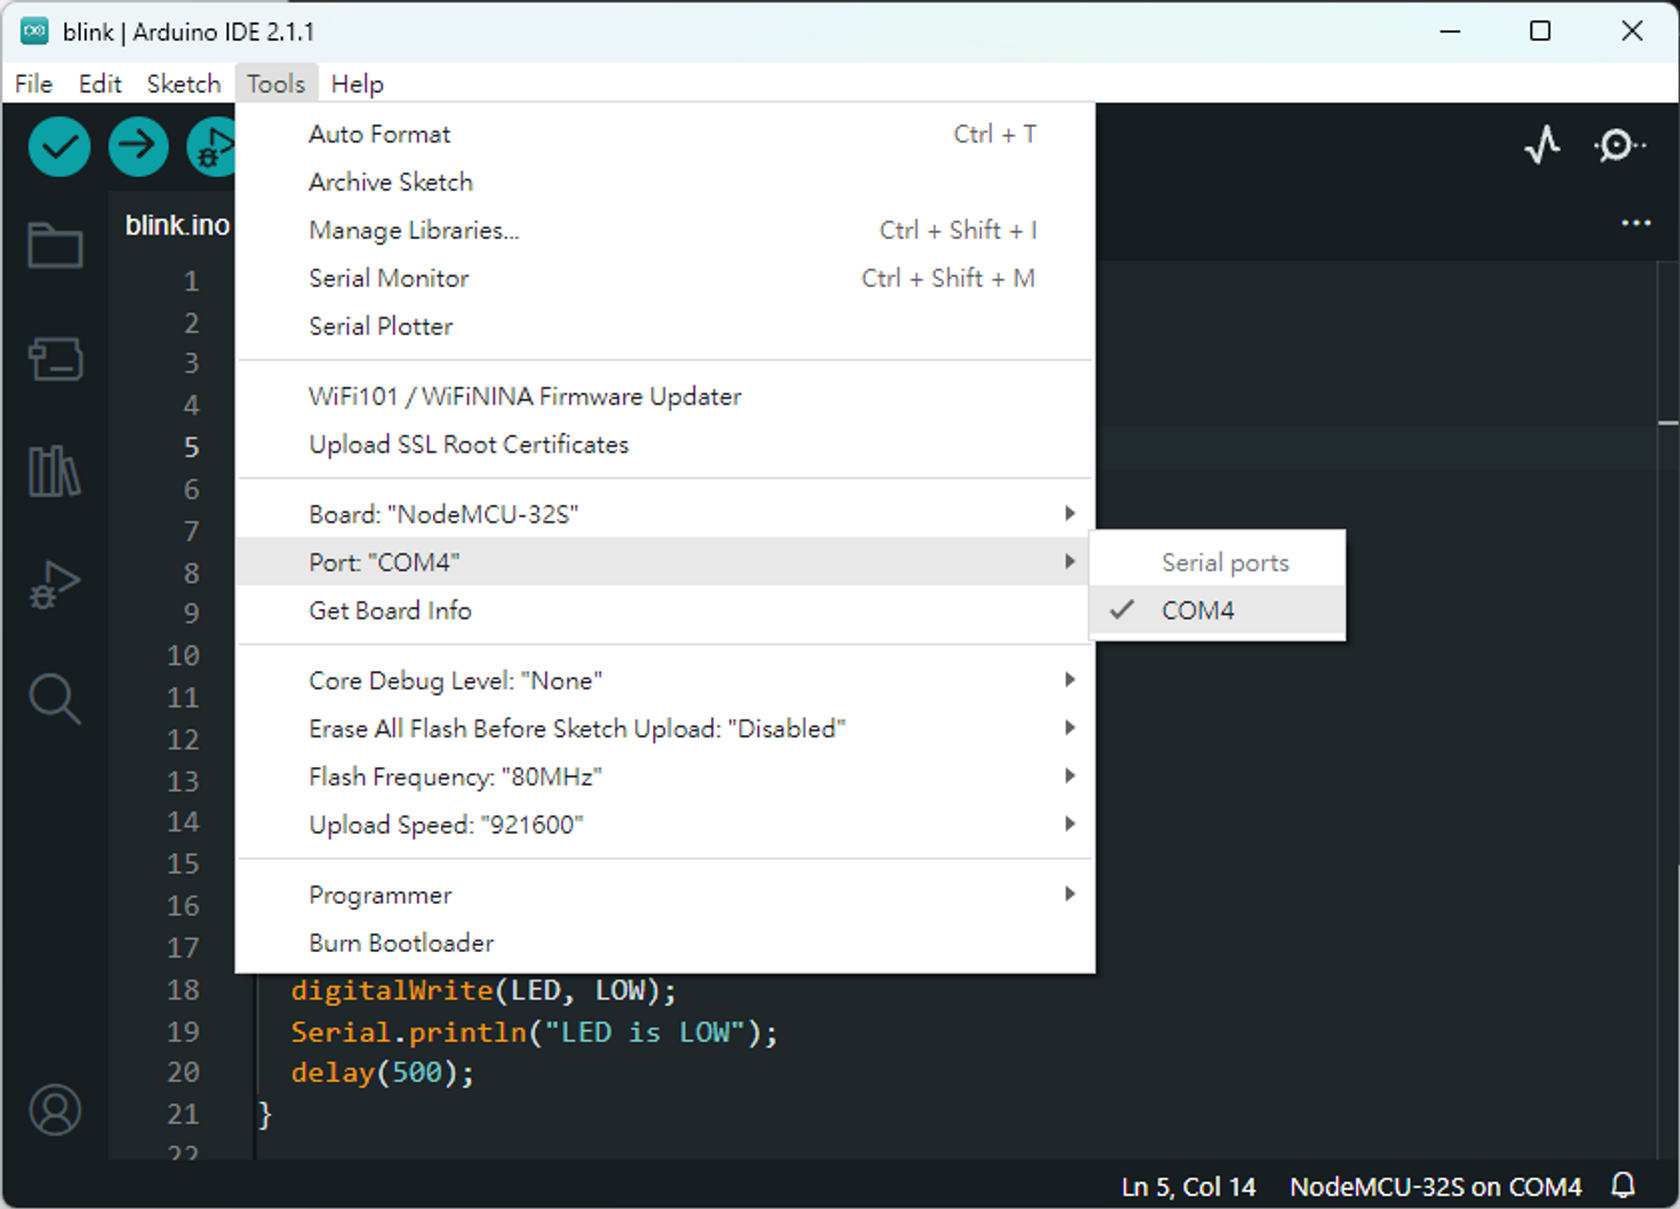Choose Serial Plotter menu entry
The height and width of the screenshot is (1209, 1680).
pyautogui.click(x=665, y=326)
